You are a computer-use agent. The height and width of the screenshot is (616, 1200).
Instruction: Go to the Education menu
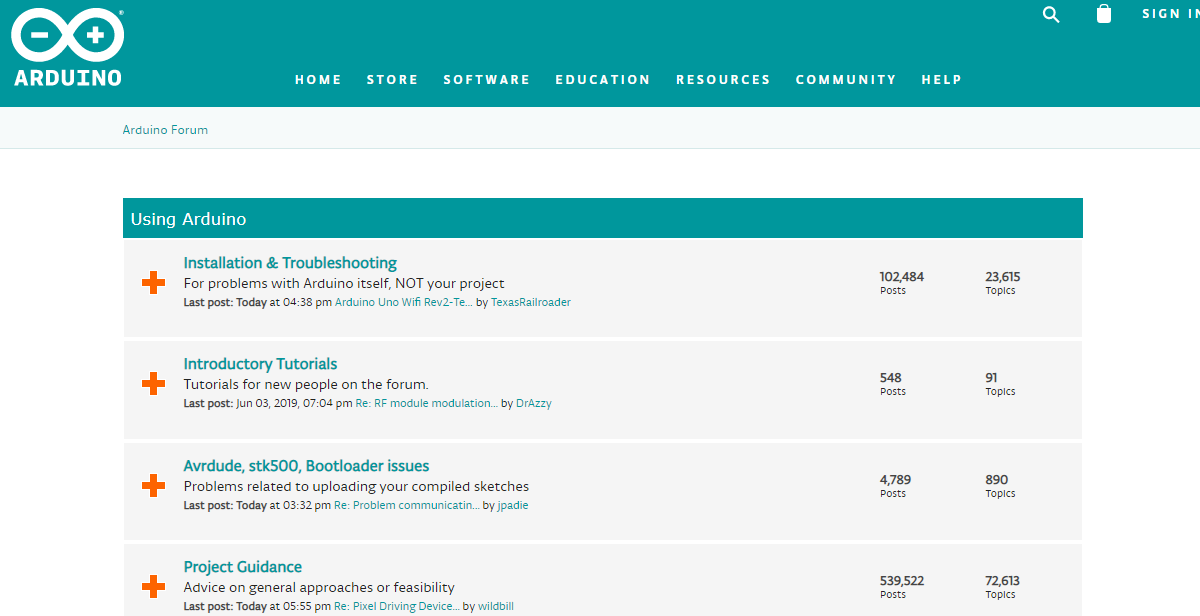coord(603,80)
